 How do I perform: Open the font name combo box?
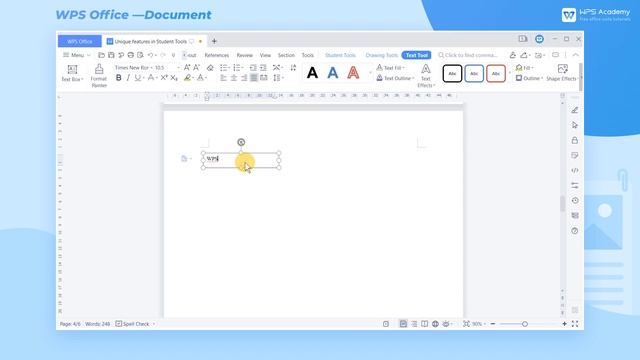(133, 67)
